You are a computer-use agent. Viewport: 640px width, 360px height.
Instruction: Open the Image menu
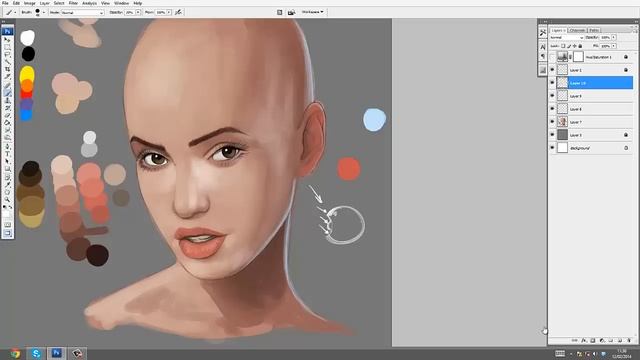click(29, 3)
